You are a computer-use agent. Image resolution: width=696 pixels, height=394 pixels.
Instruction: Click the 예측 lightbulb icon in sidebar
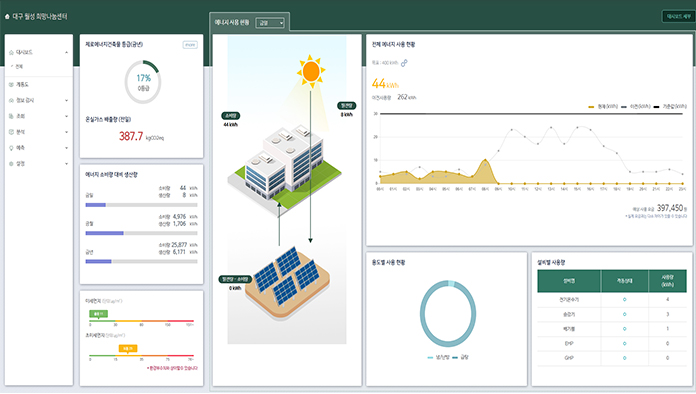[11, 148]
